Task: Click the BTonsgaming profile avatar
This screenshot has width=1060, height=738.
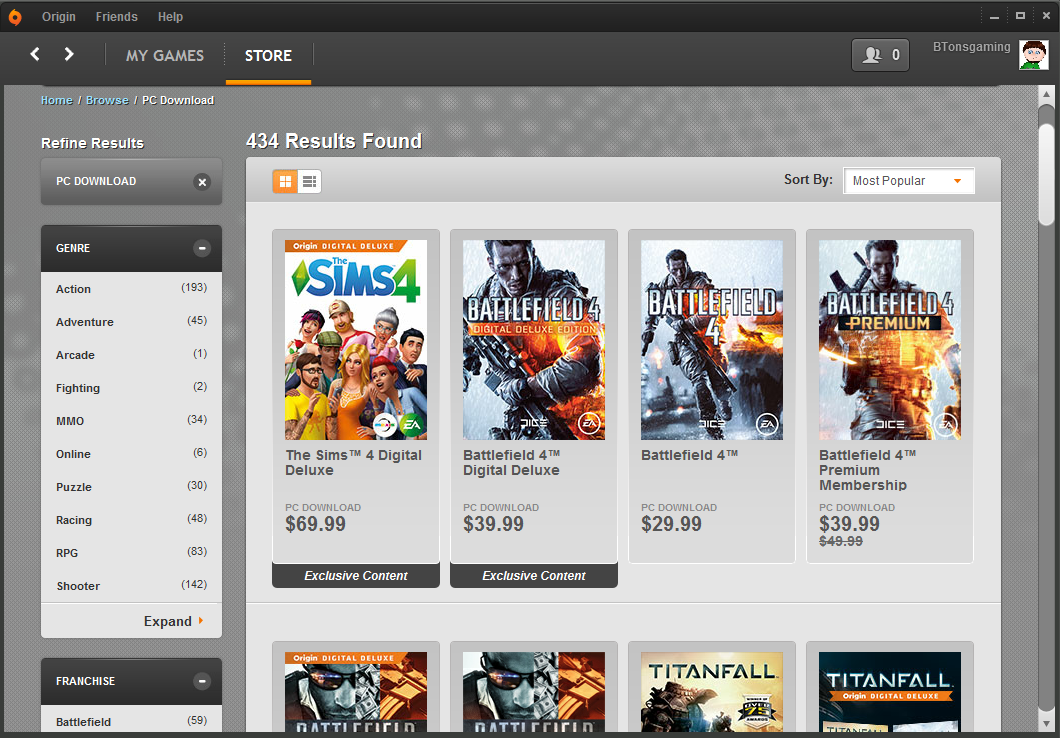Action: coord(1033,55)
